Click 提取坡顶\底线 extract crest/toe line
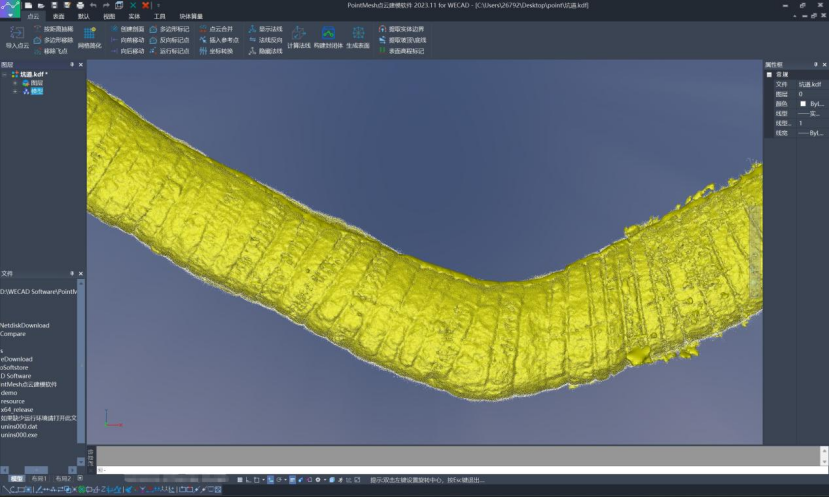 402,40
